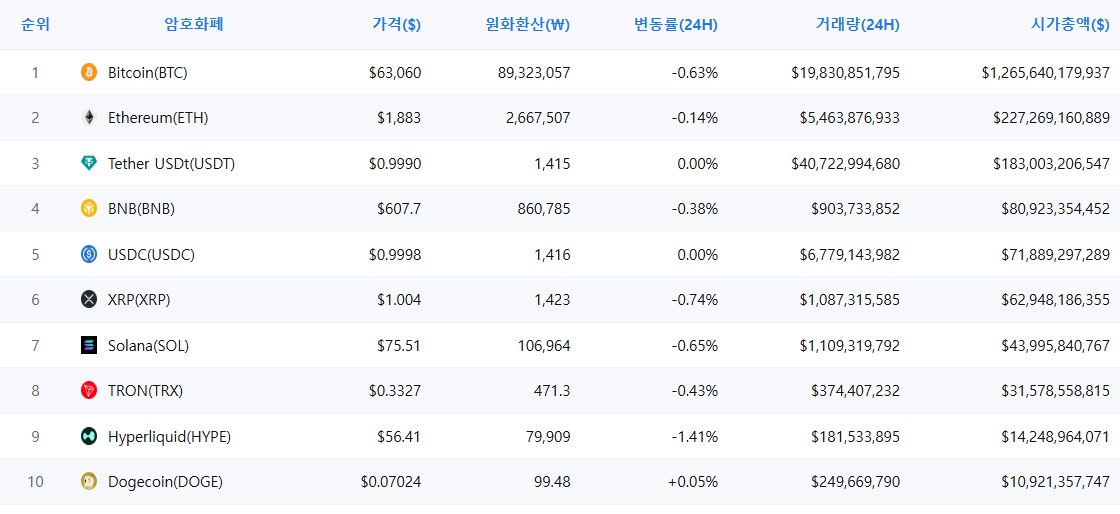Click the XRP coin icon
1120x514 pixels.
tap(89, 300)
